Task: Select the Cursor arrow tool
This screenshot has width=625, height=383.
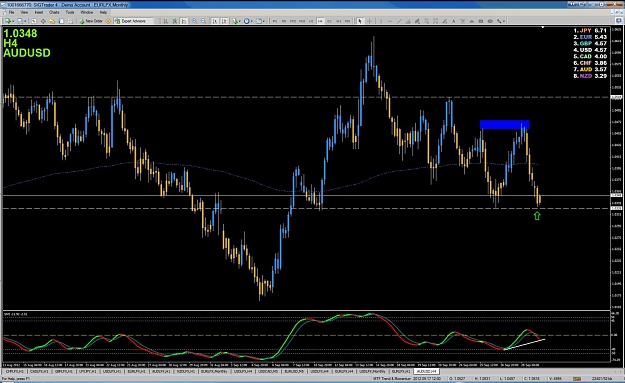Action: (x=360, y=21)
